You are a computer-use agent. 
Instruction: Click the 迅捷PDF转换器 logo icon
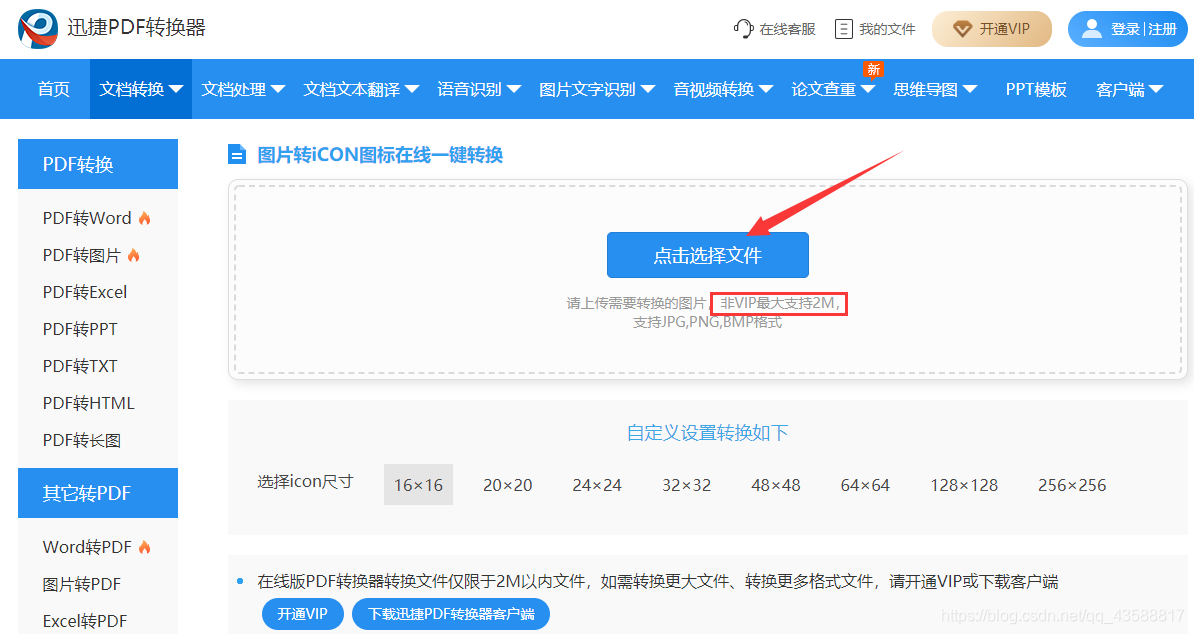click(x=37, y=29)
